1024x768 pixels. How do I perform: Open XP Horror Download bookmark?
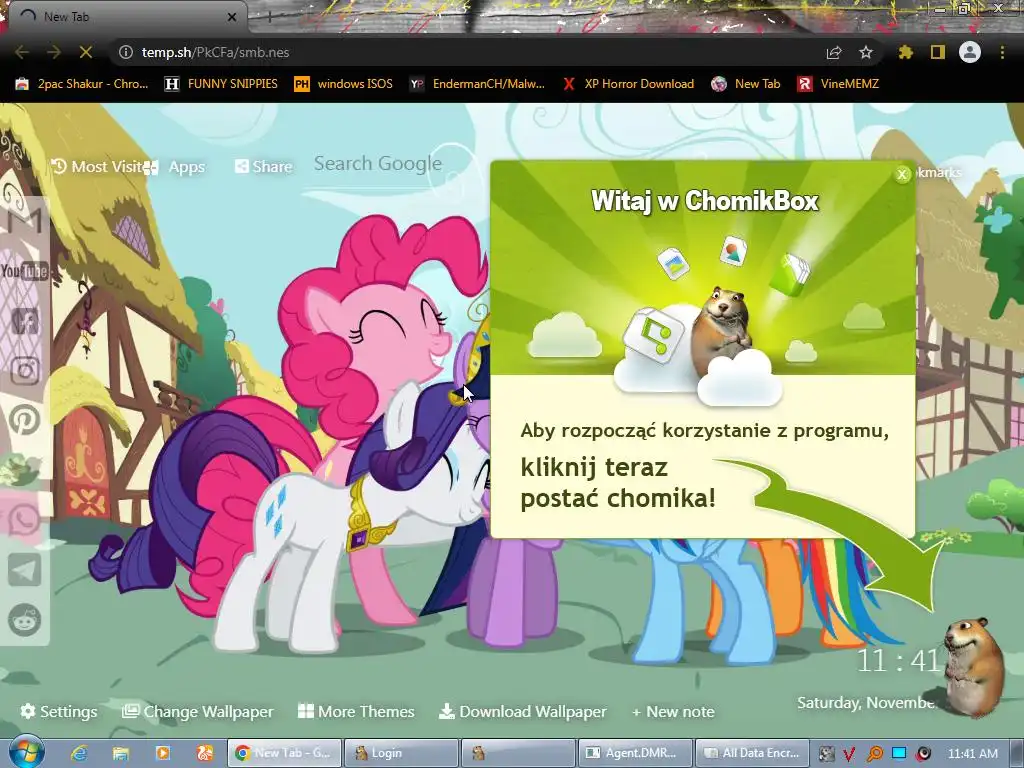(628, 84)
